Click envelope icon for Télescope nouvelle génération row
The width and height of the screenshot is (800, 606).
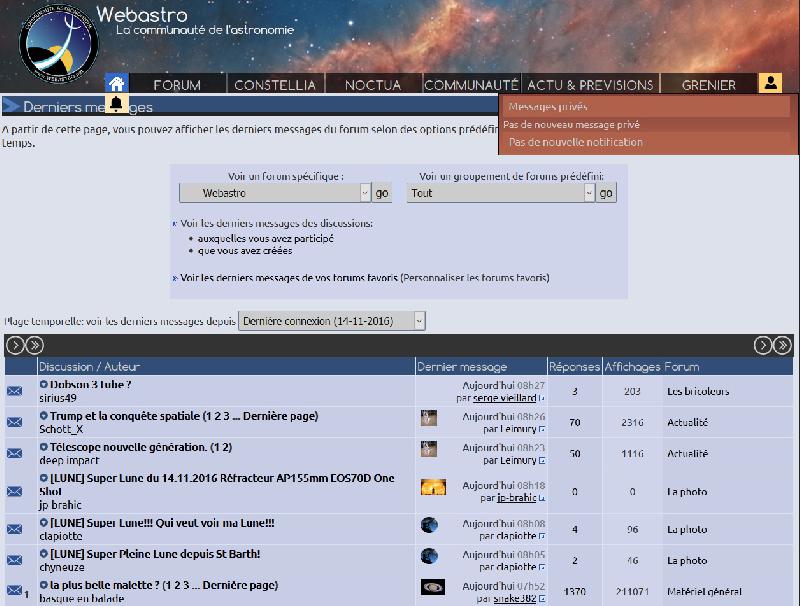coord(14,453)
